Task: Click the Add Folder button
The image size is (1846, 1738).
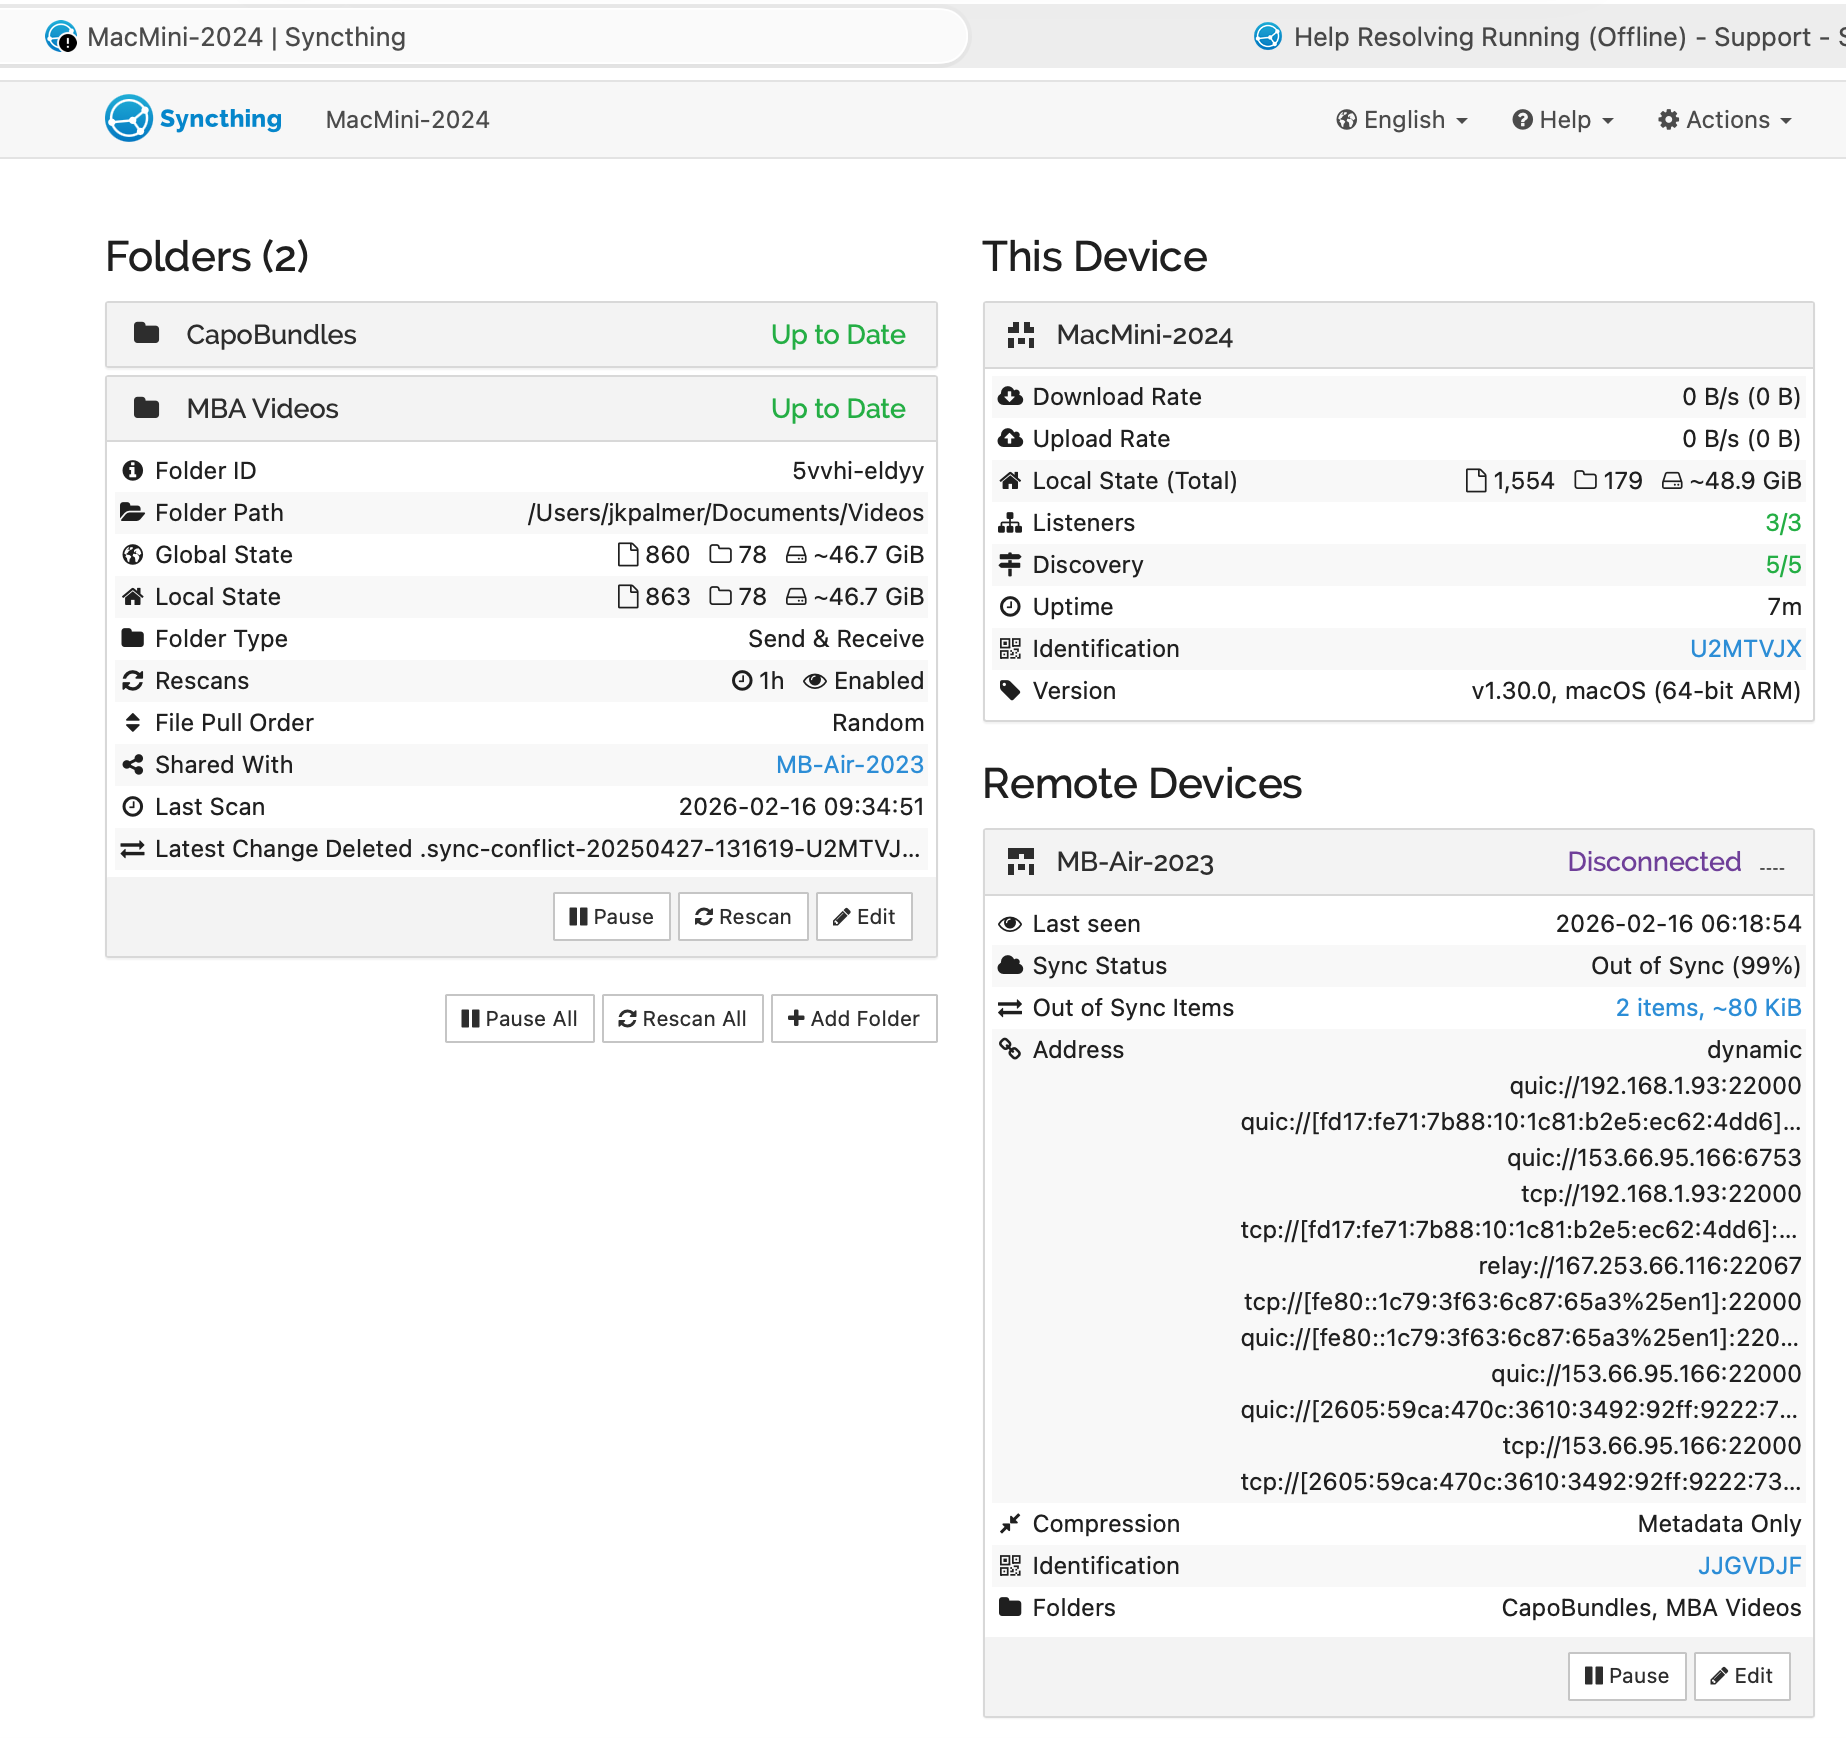Action: [854, 1019]
